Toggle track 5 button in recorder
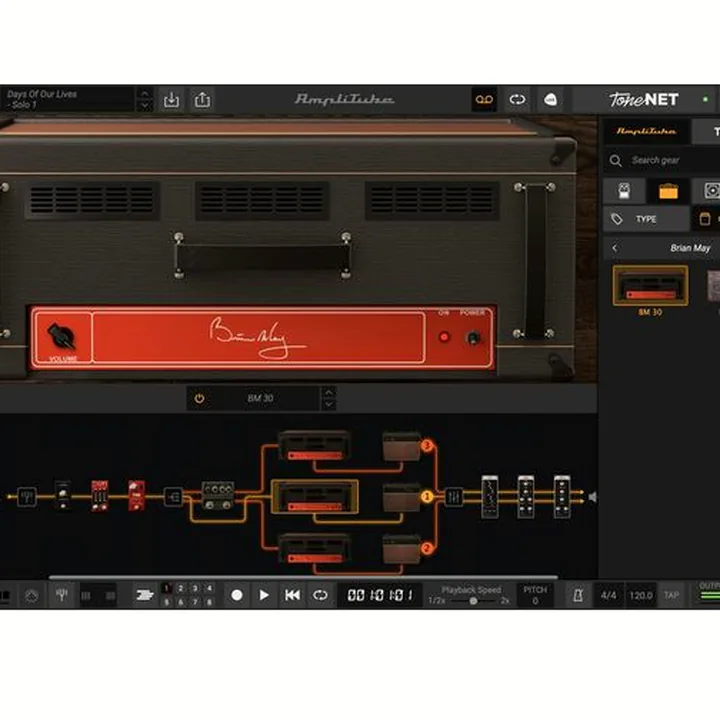Image resolution: width=720 pixels, height=720 pixels. point(167,602)
